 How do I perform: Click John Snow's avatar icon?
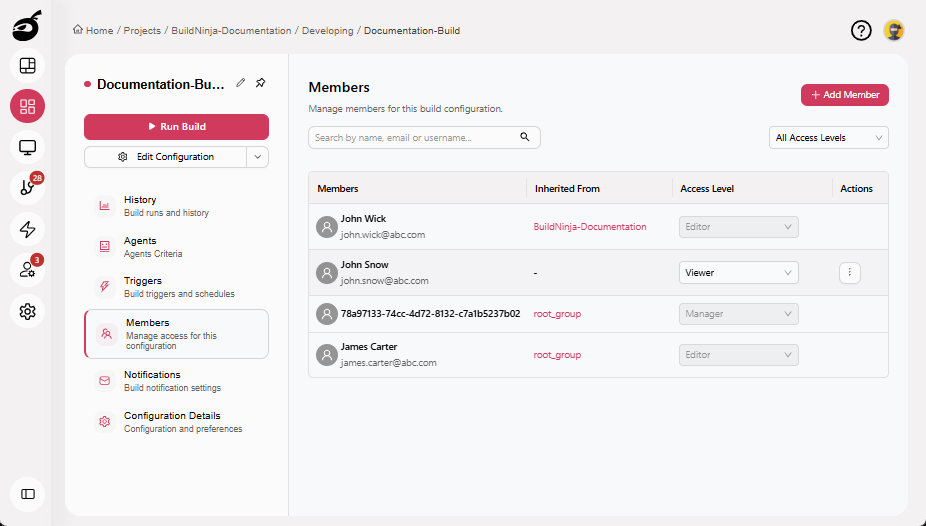tap(327, 273)
